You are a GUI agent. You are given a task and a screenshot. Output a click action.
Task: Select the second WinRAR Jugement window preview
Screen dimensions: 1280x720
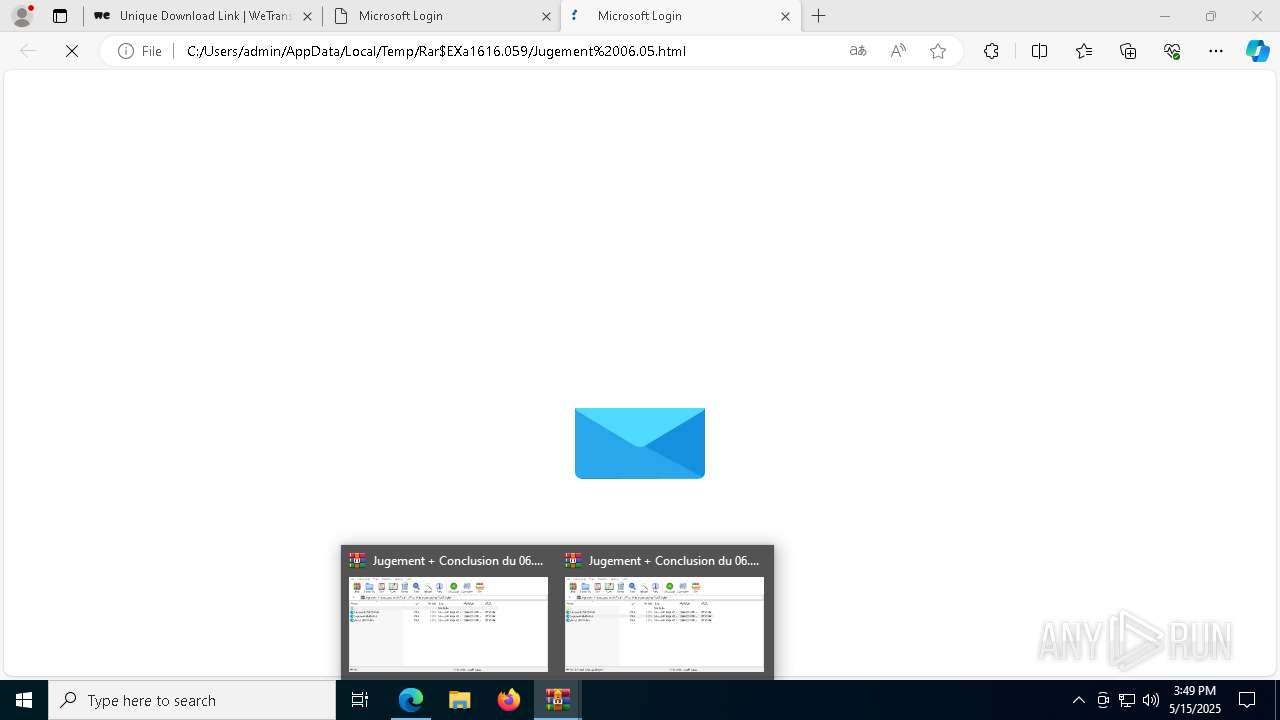[665, 612]
